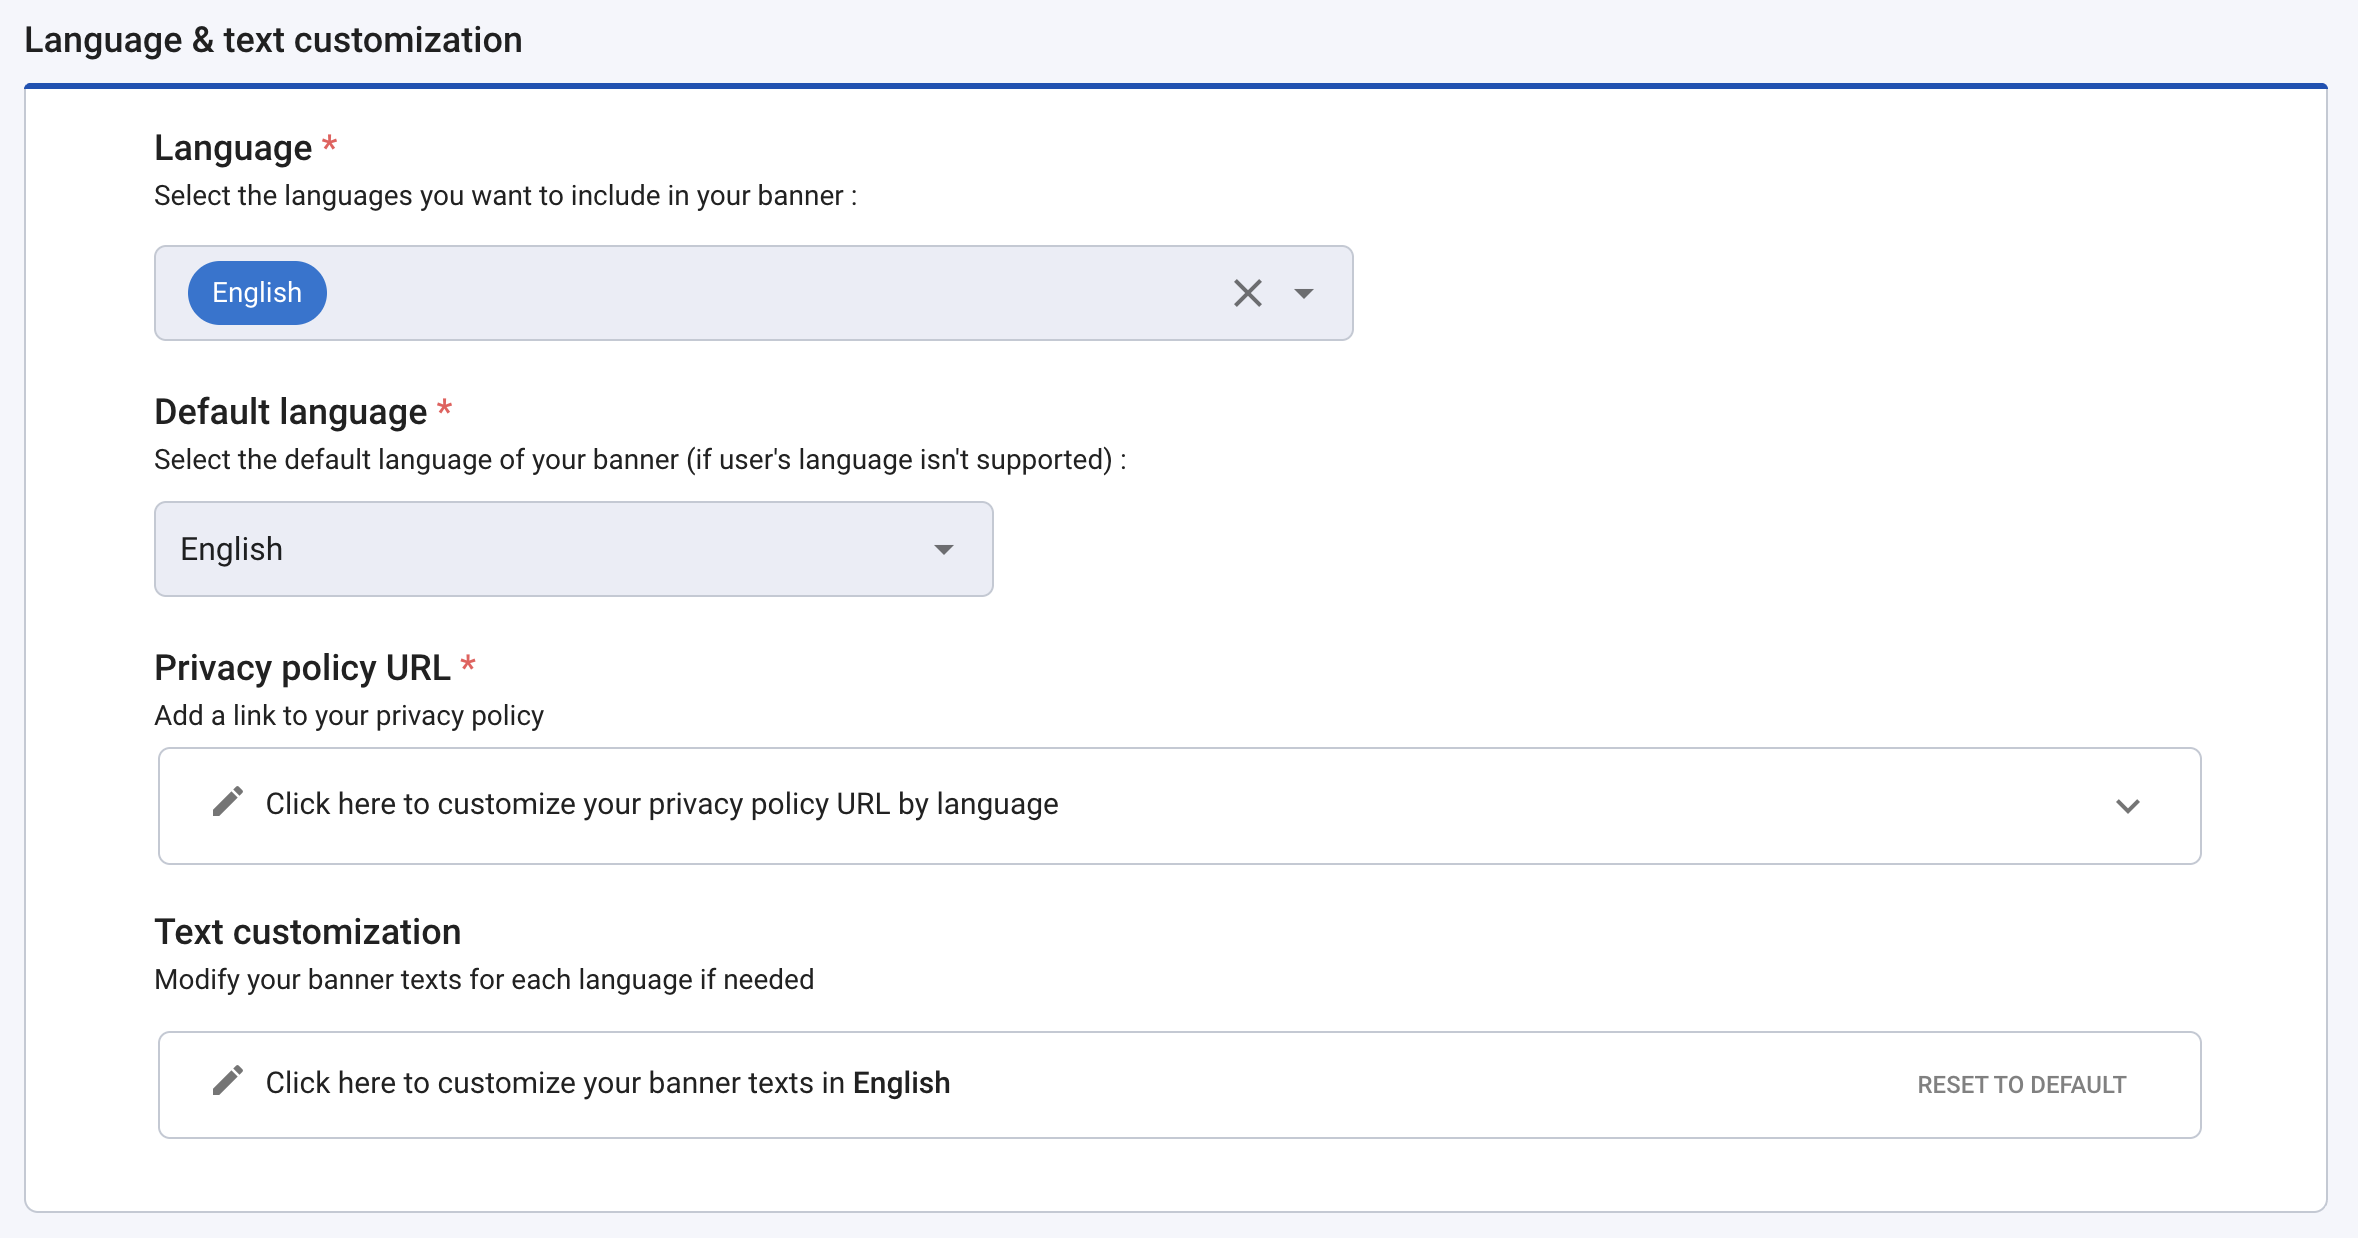
Task: Click the pencil icon for banner text customization
Action: (228, 1082)
